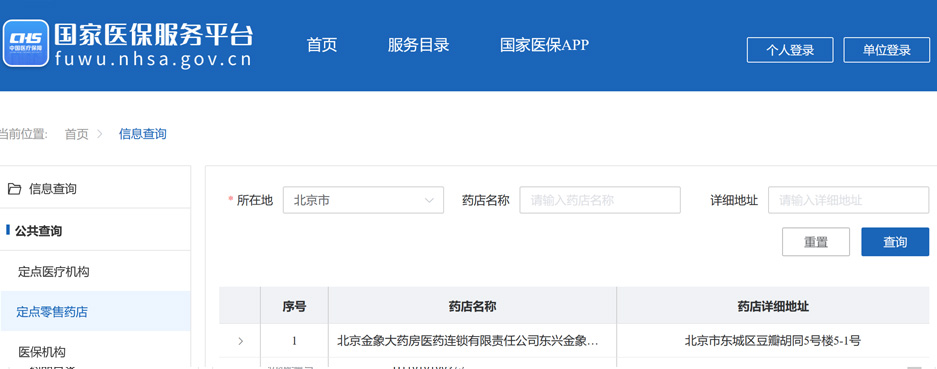Focus the 药店名称 input field
Image resolution: width=937 pixels, height=369 pixels.
tap(600, 200)
